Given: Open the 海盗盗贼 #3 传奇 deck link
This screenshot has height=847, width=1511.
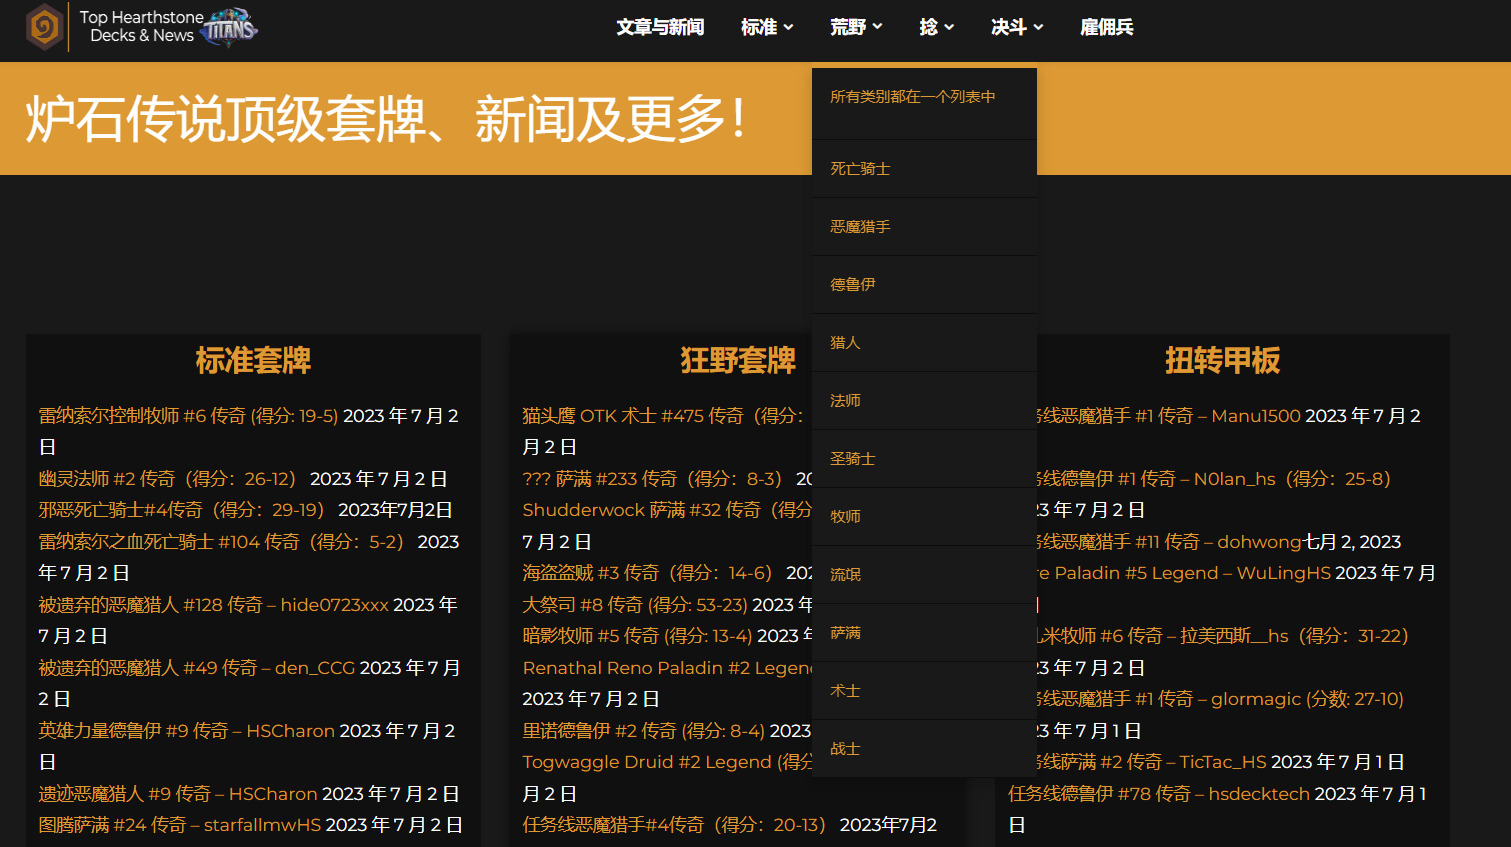Looking at the screenshot, I should pos(647,573).
